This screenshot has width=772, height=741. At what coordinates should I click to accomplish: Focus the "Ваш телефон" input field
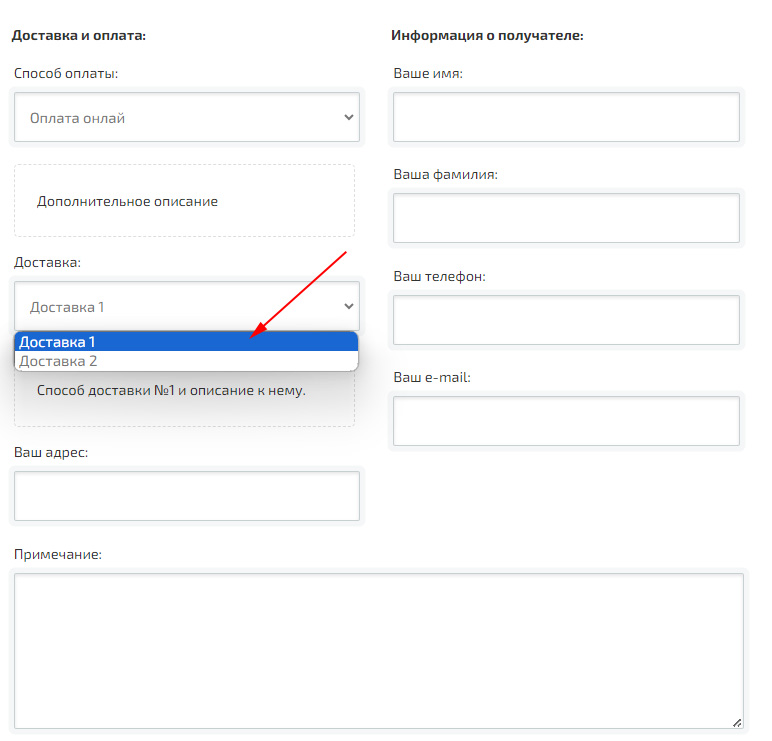point(566,320)
